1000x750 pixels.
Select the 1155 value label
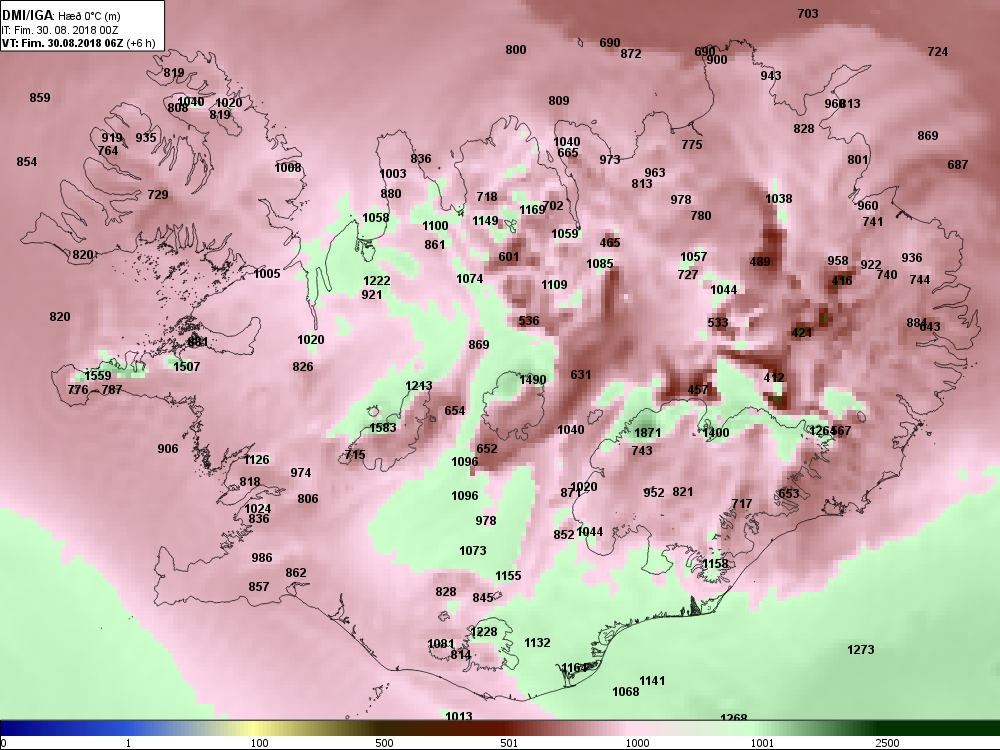pos(508,576)
